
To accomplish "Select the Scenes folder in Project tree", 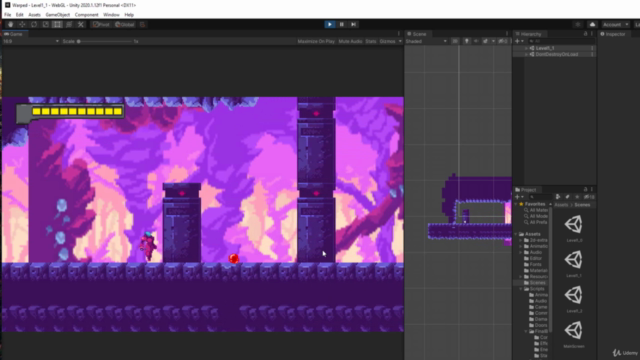I will [535, 283].
